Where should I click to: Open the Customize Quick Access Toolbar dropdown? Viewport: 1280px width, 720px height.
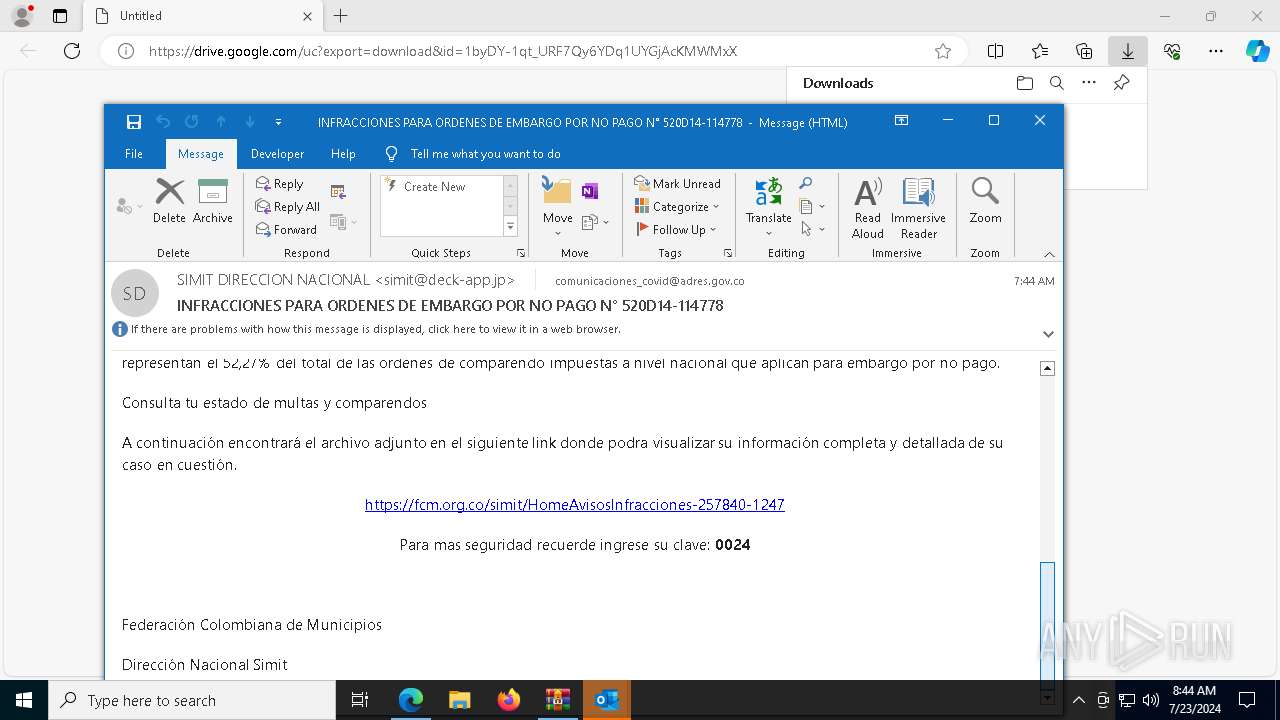tap(278, 122)
